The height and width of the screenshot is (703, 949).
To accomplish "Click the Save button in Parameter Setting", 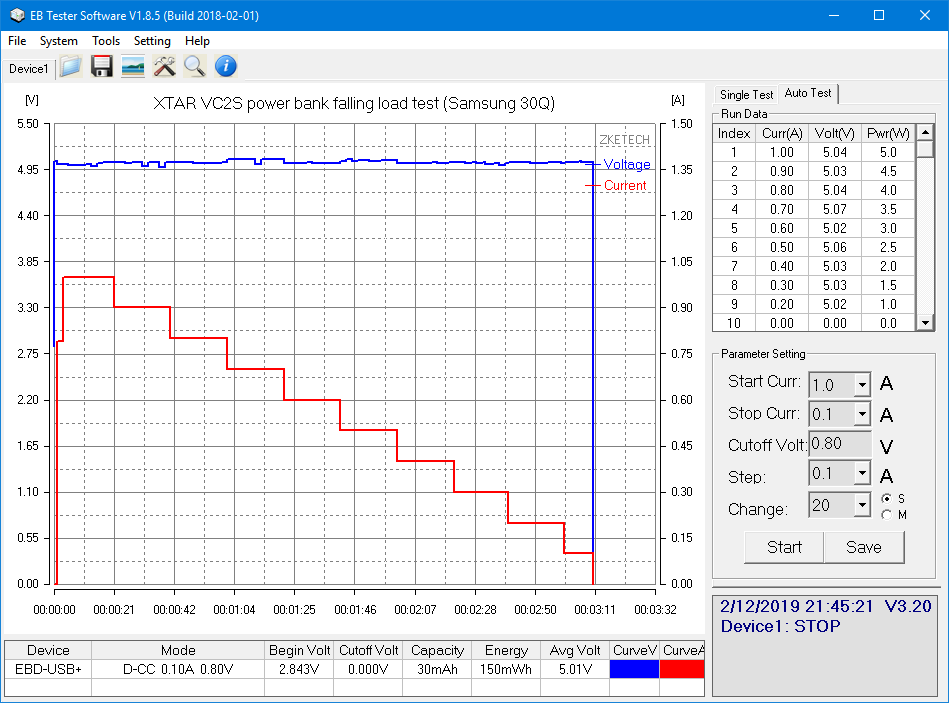I will pos(864,548).
